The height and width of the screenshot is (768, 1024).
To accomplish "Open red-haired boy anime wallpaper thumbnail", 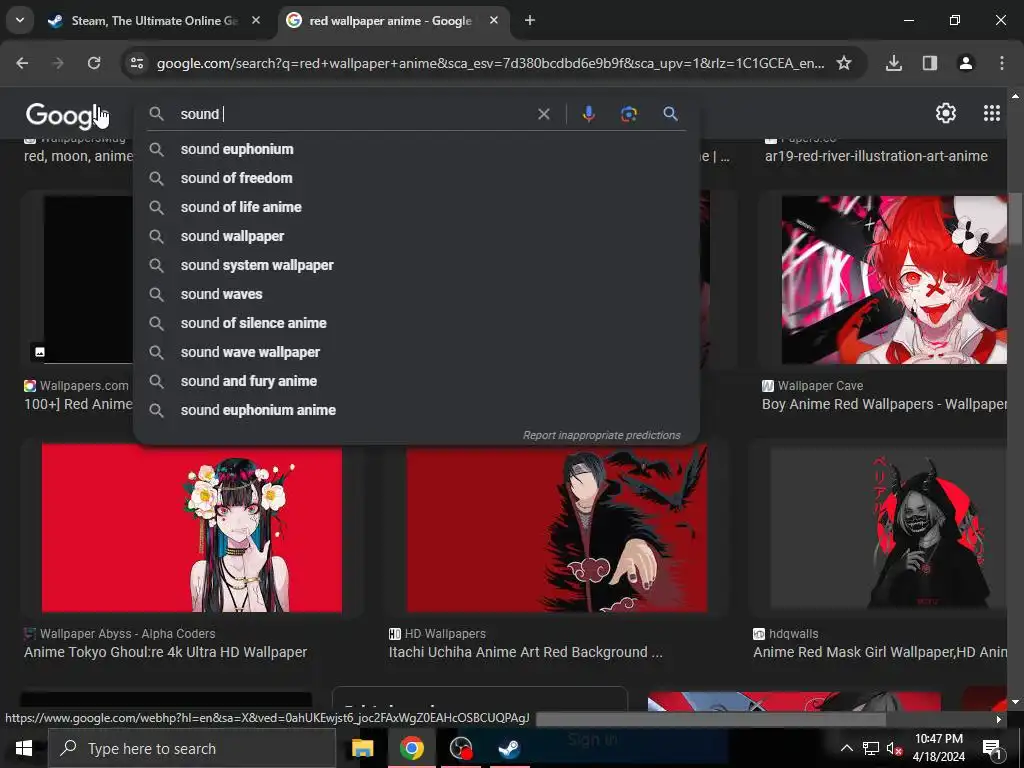I will (894, 280).
